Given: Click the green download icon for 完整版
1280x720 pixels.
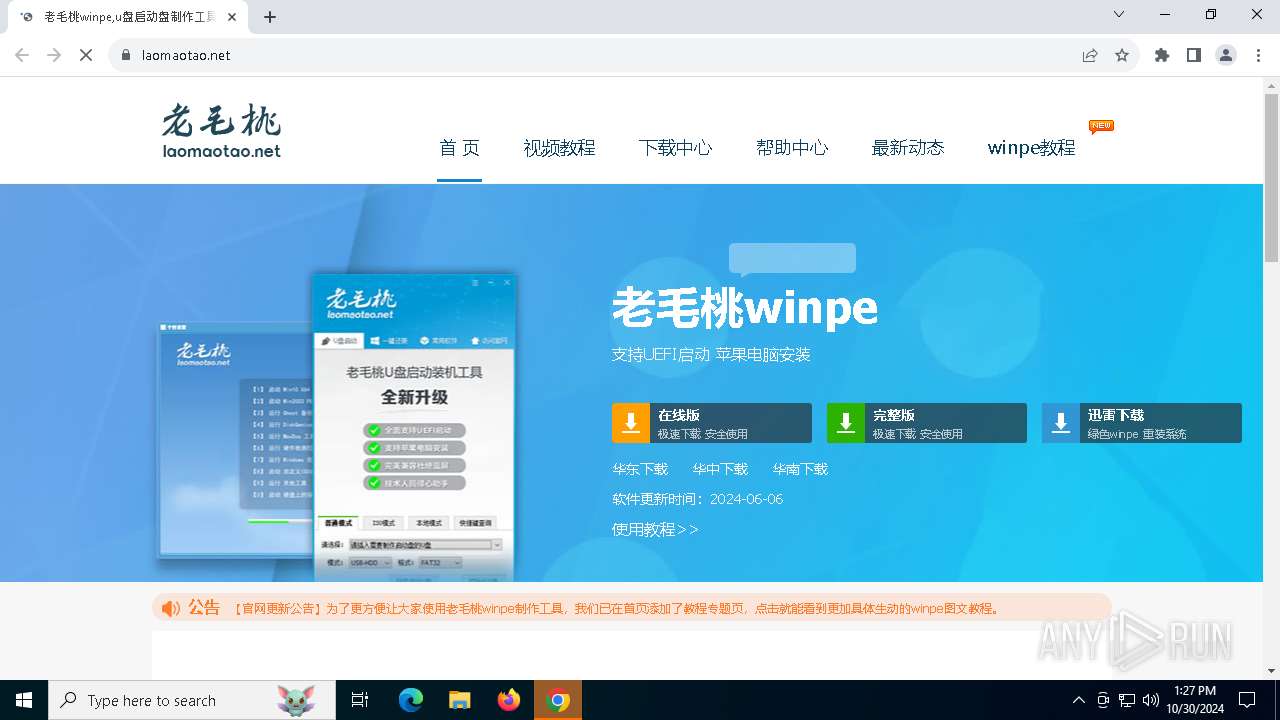Looking at the screenshot, I should tap(846, 423).
